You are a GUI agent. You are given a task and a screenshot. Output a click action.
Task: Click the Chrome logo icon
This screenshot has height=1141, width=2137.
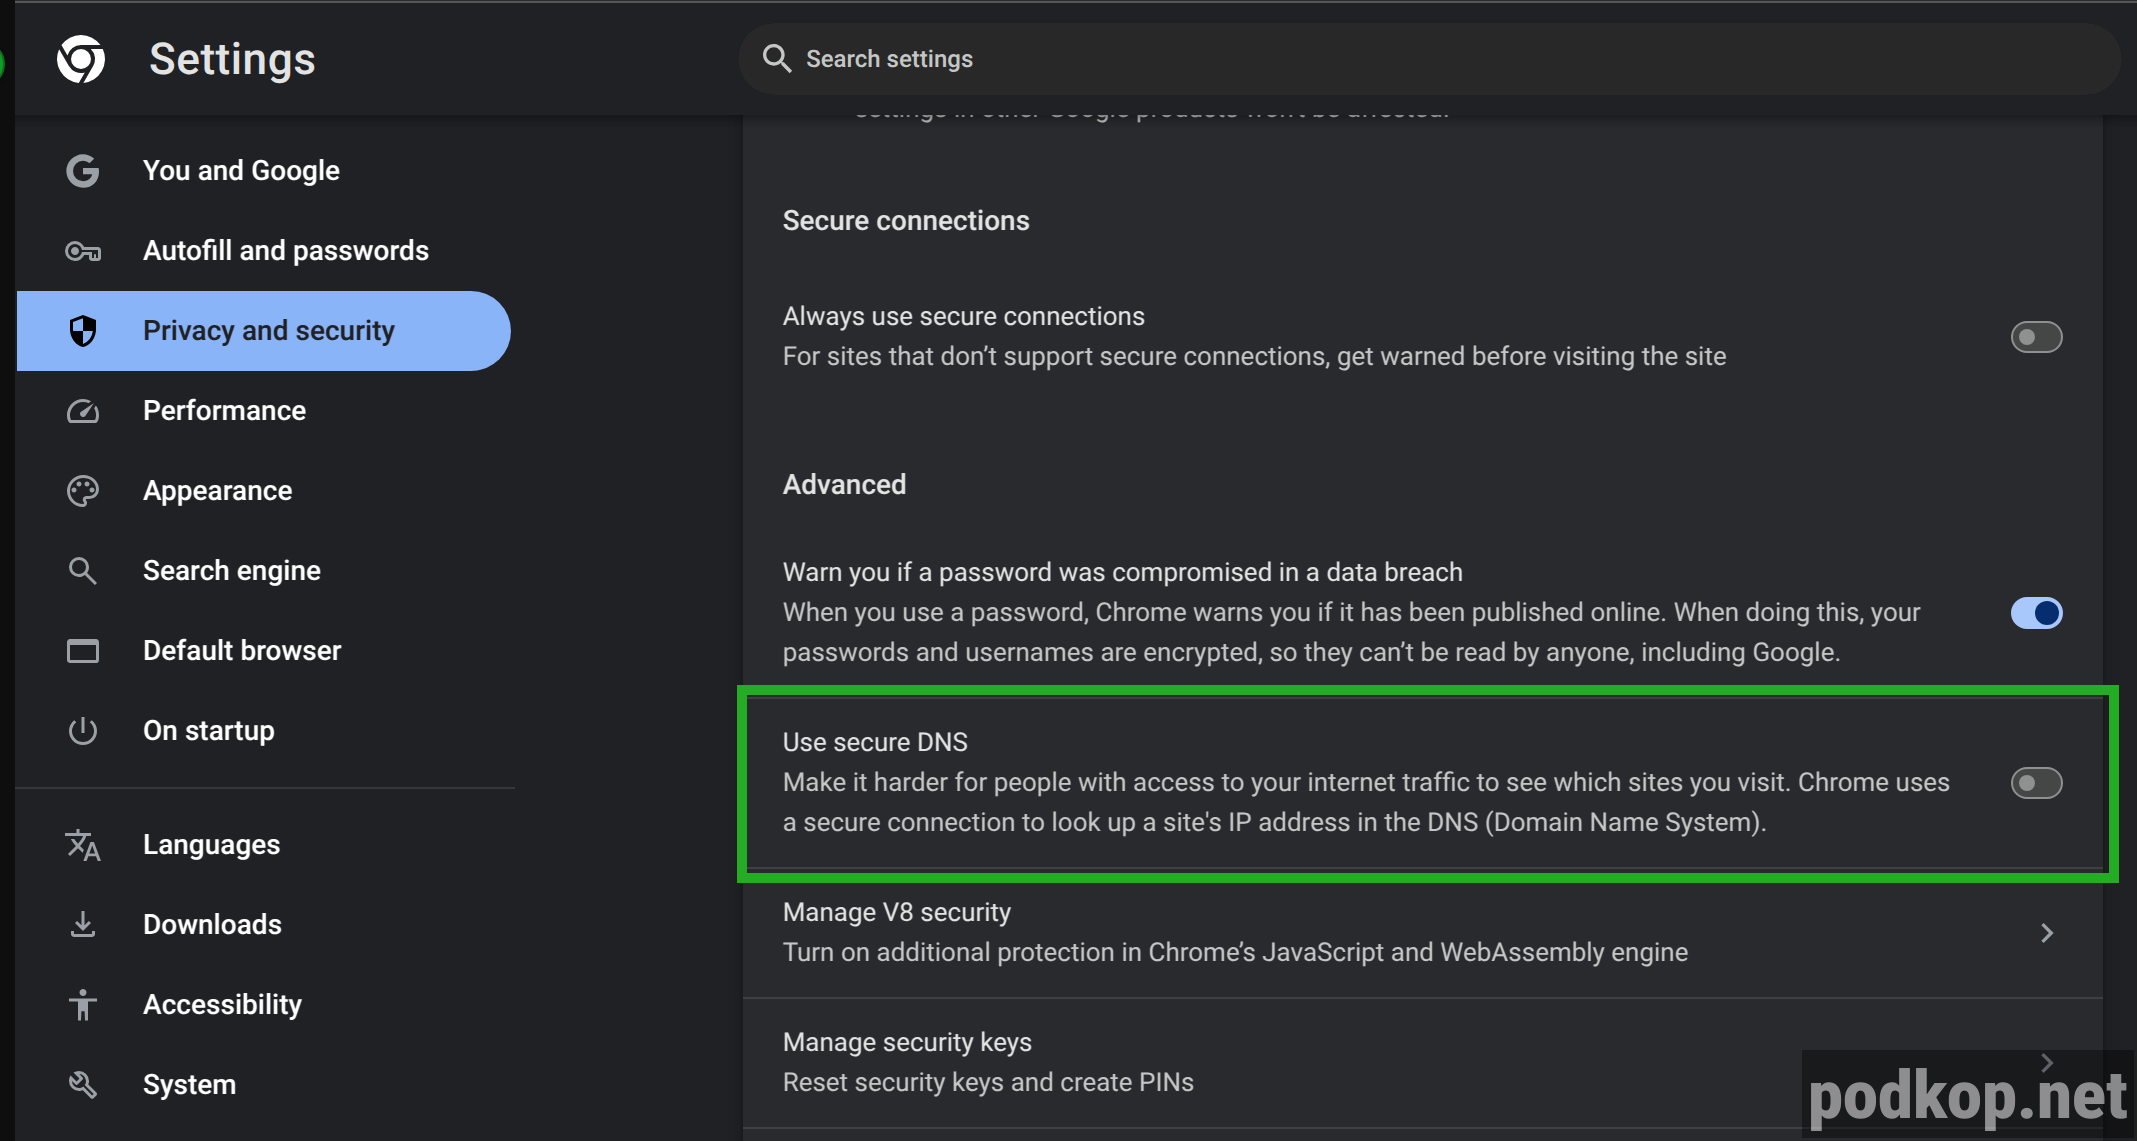click(x=81, y=59)
